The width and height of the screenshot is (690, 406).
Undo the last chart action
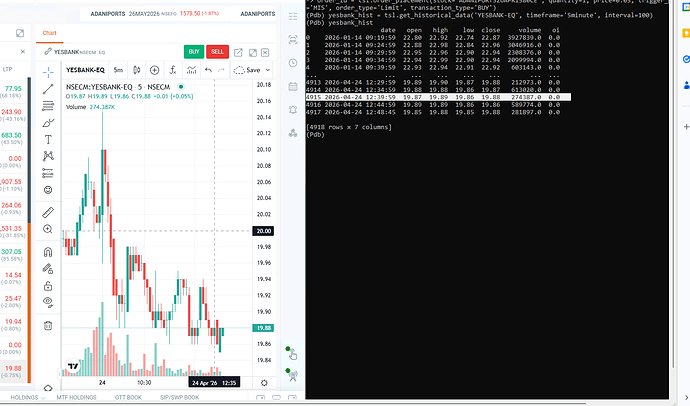(208, 70)
